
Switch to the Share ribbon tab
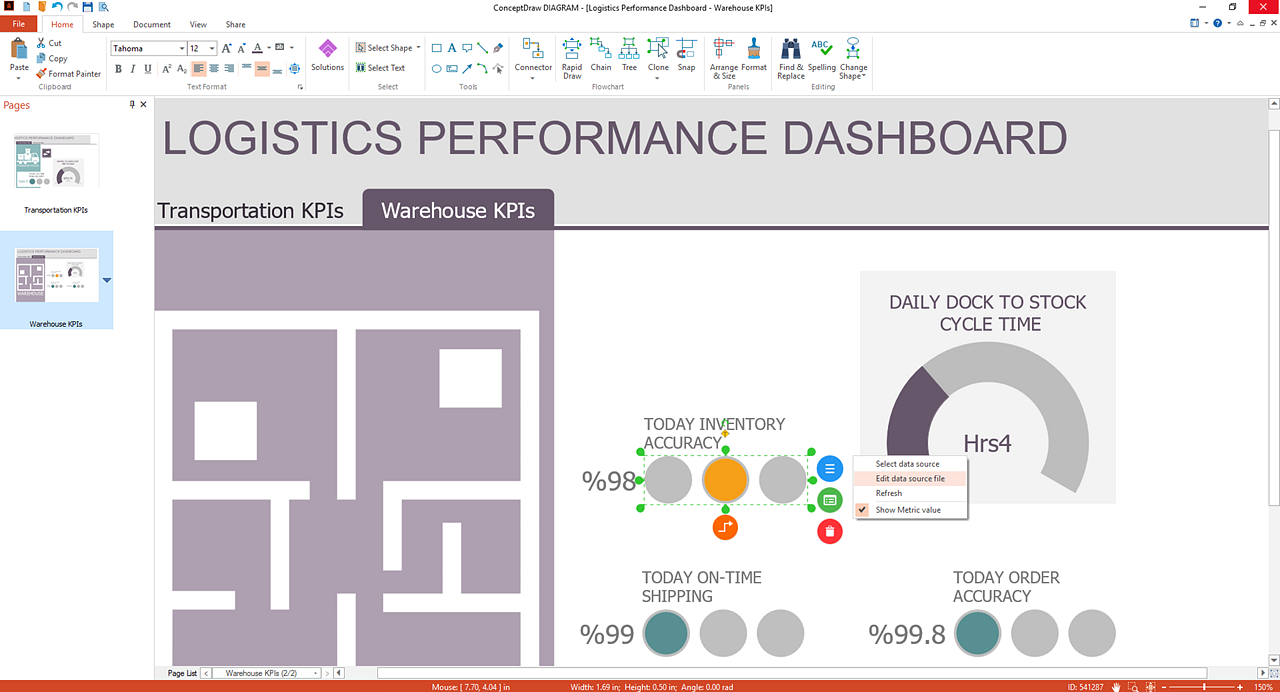tap(235, 24)
